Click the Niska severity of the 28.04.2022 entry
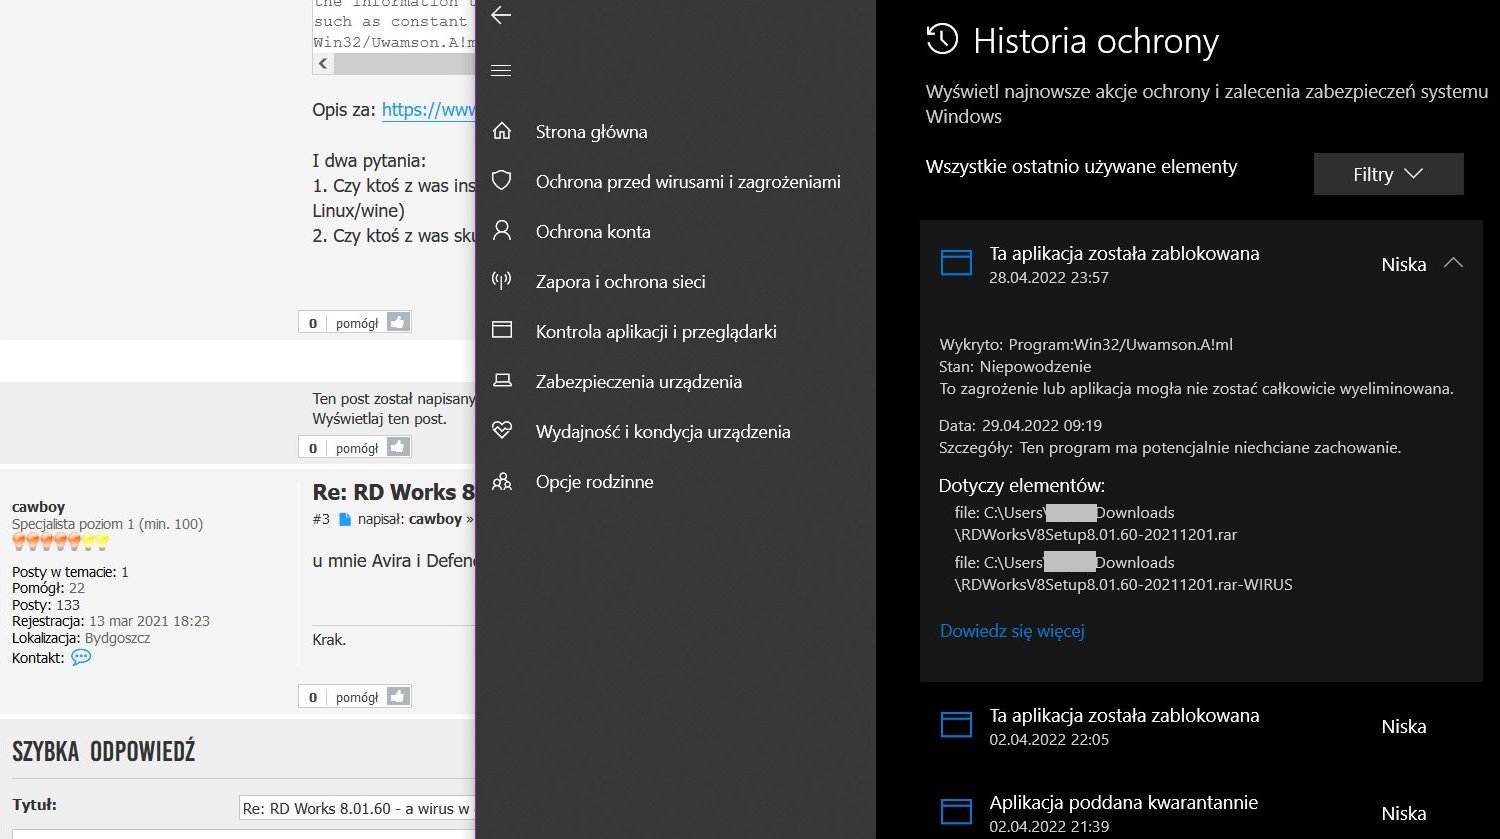This screenshot has width=1500, height=839. click(1403, 264)
